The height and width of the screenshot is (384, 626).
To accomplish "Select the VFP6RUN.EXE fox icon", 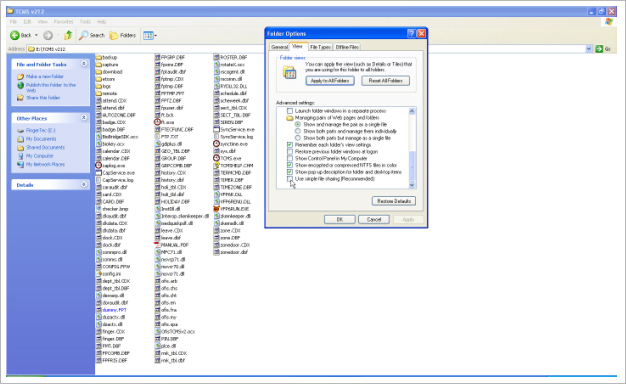I will (216, 209).
